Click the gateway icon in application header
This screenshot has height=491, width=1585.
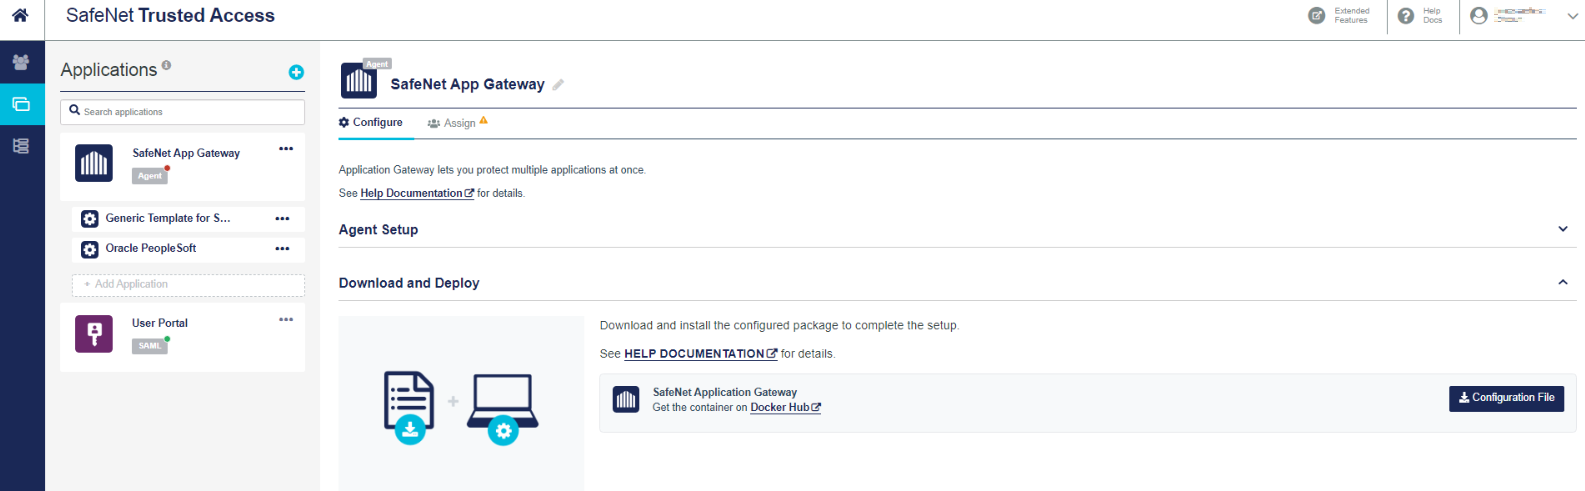coord(359,80)
